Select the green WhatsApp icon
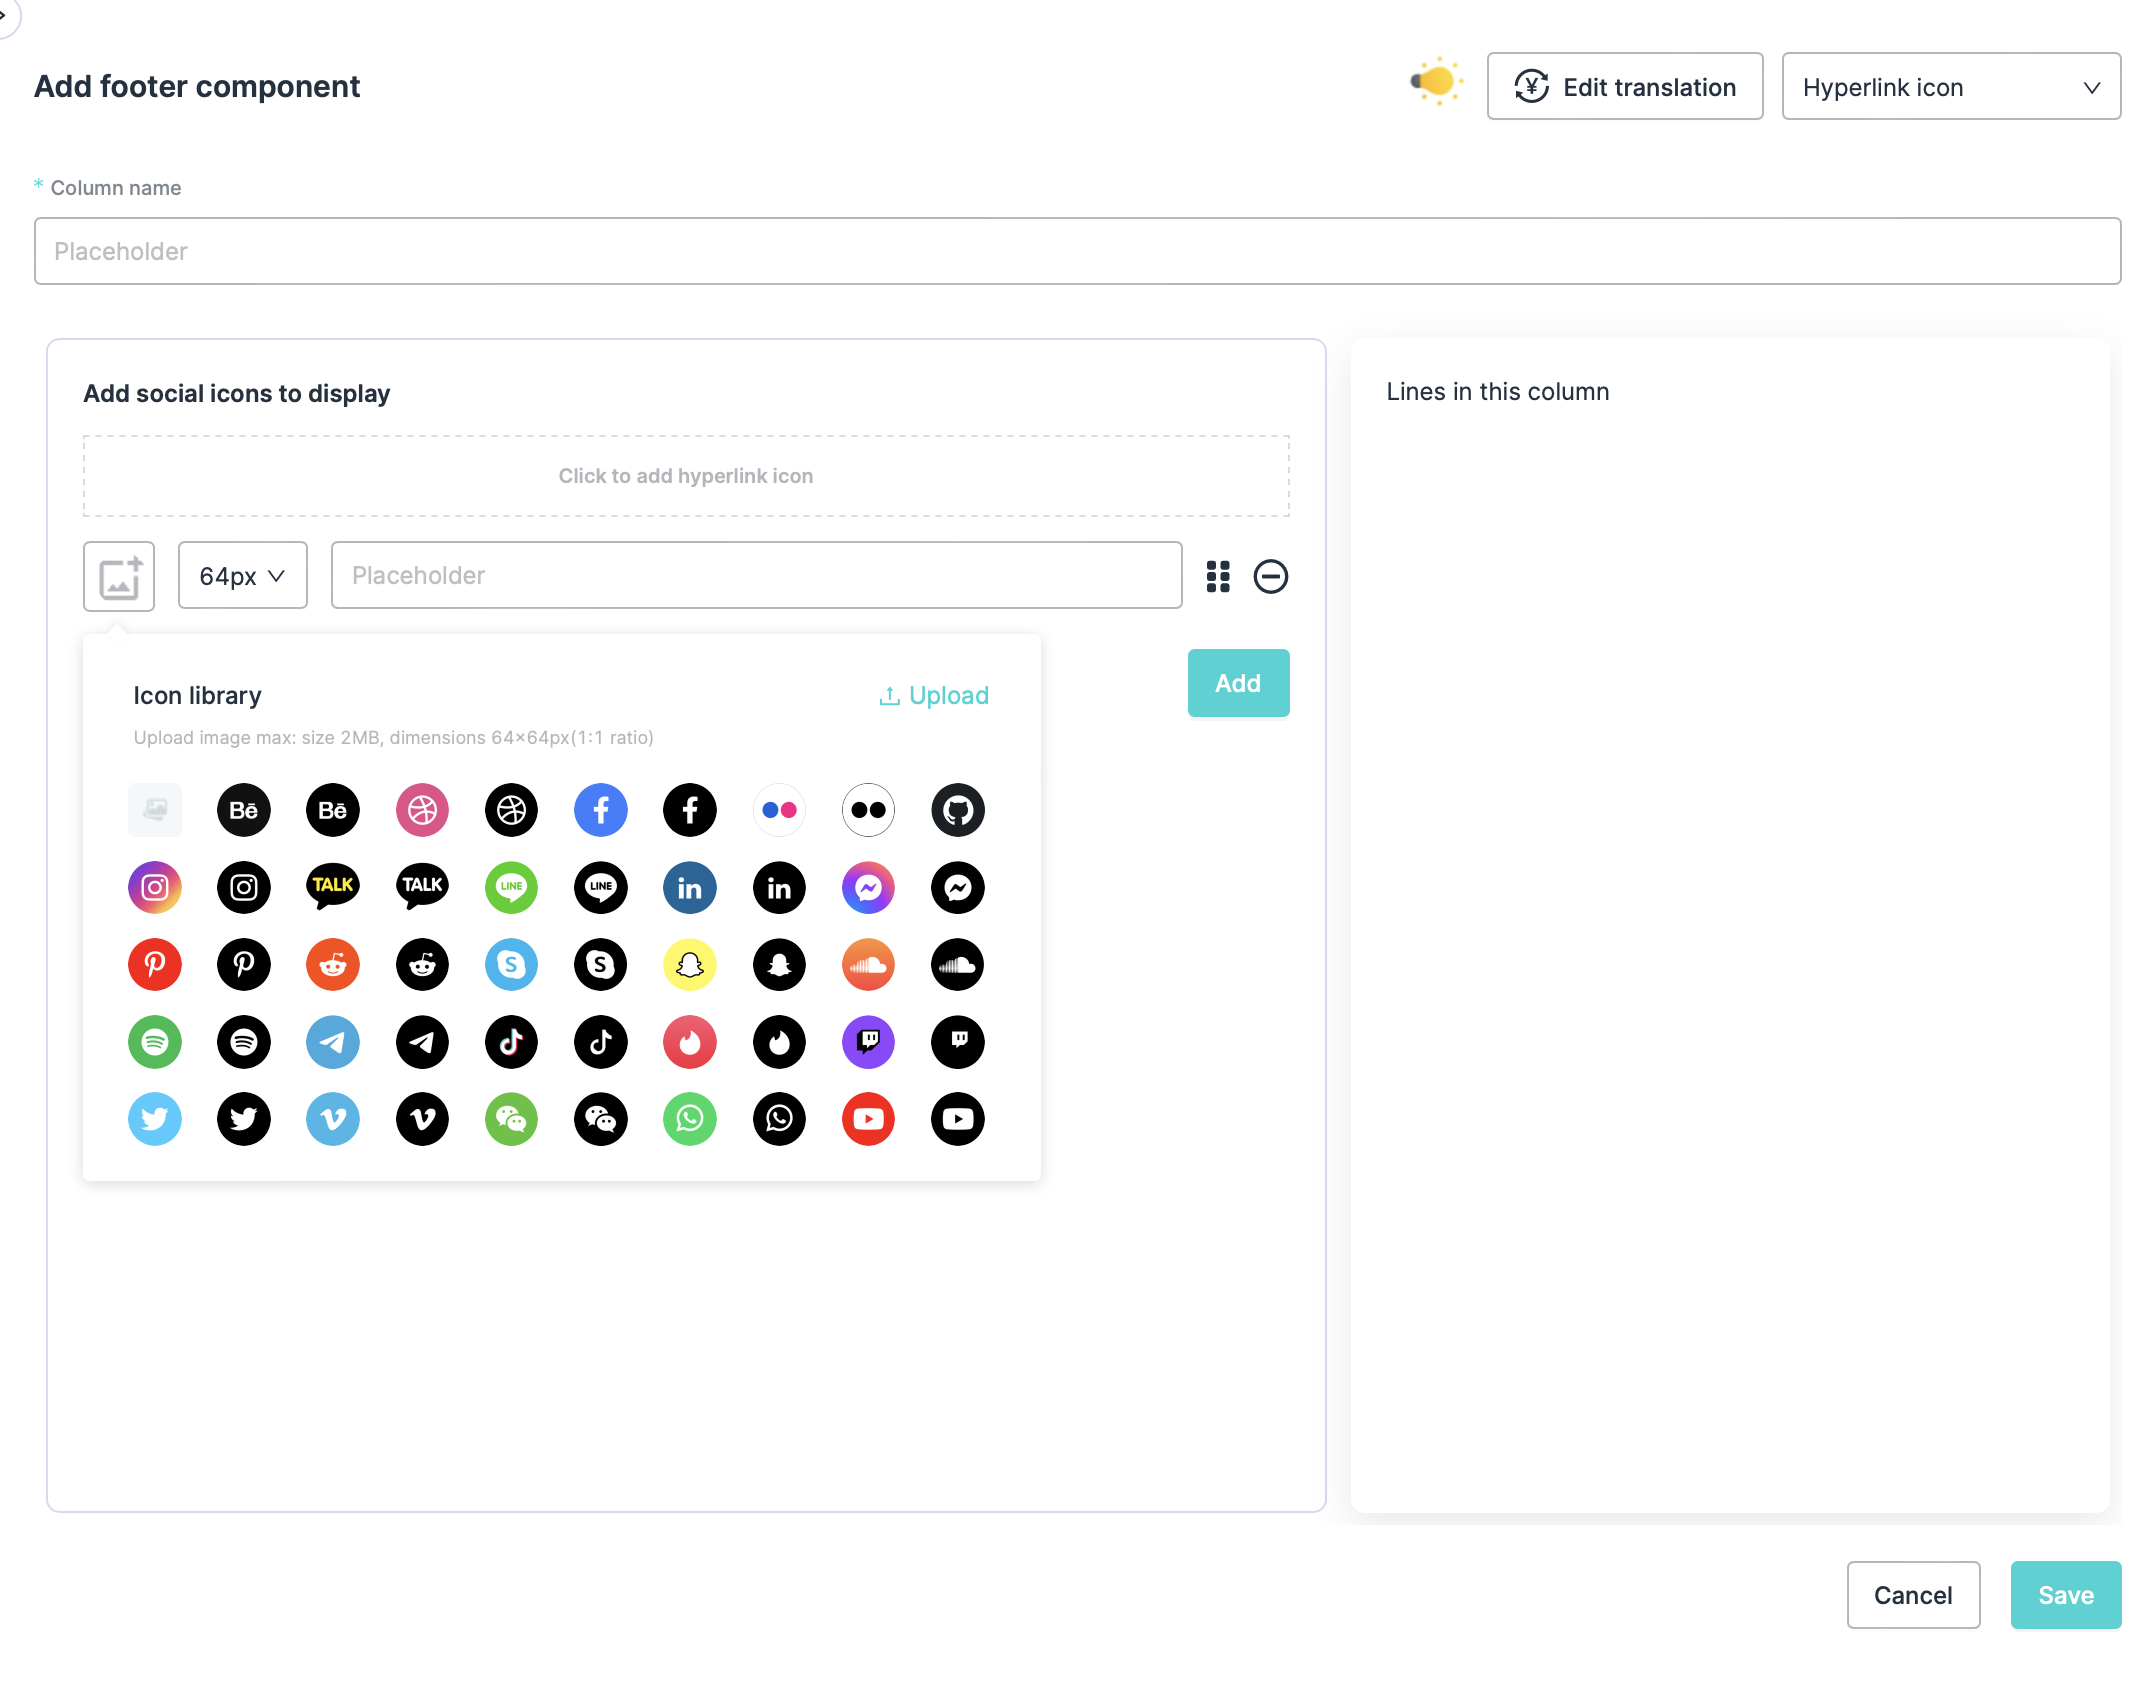This screenshot has width=2156, height=1688. pos(689,1119)
